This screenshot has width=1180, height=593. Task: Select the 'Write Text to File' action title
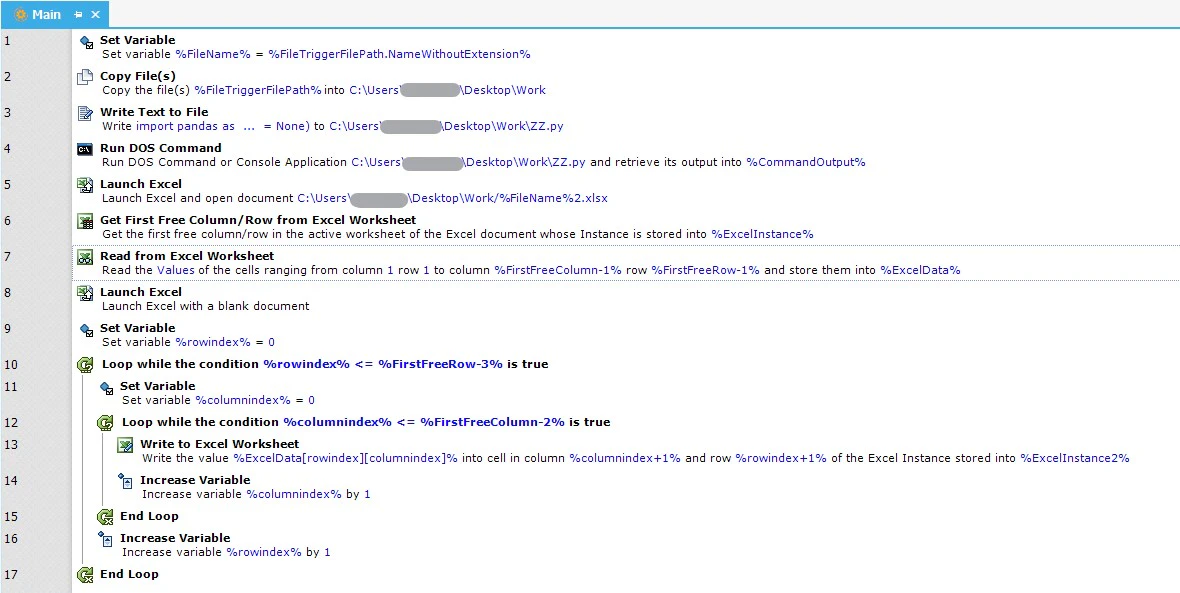[154, 112]
